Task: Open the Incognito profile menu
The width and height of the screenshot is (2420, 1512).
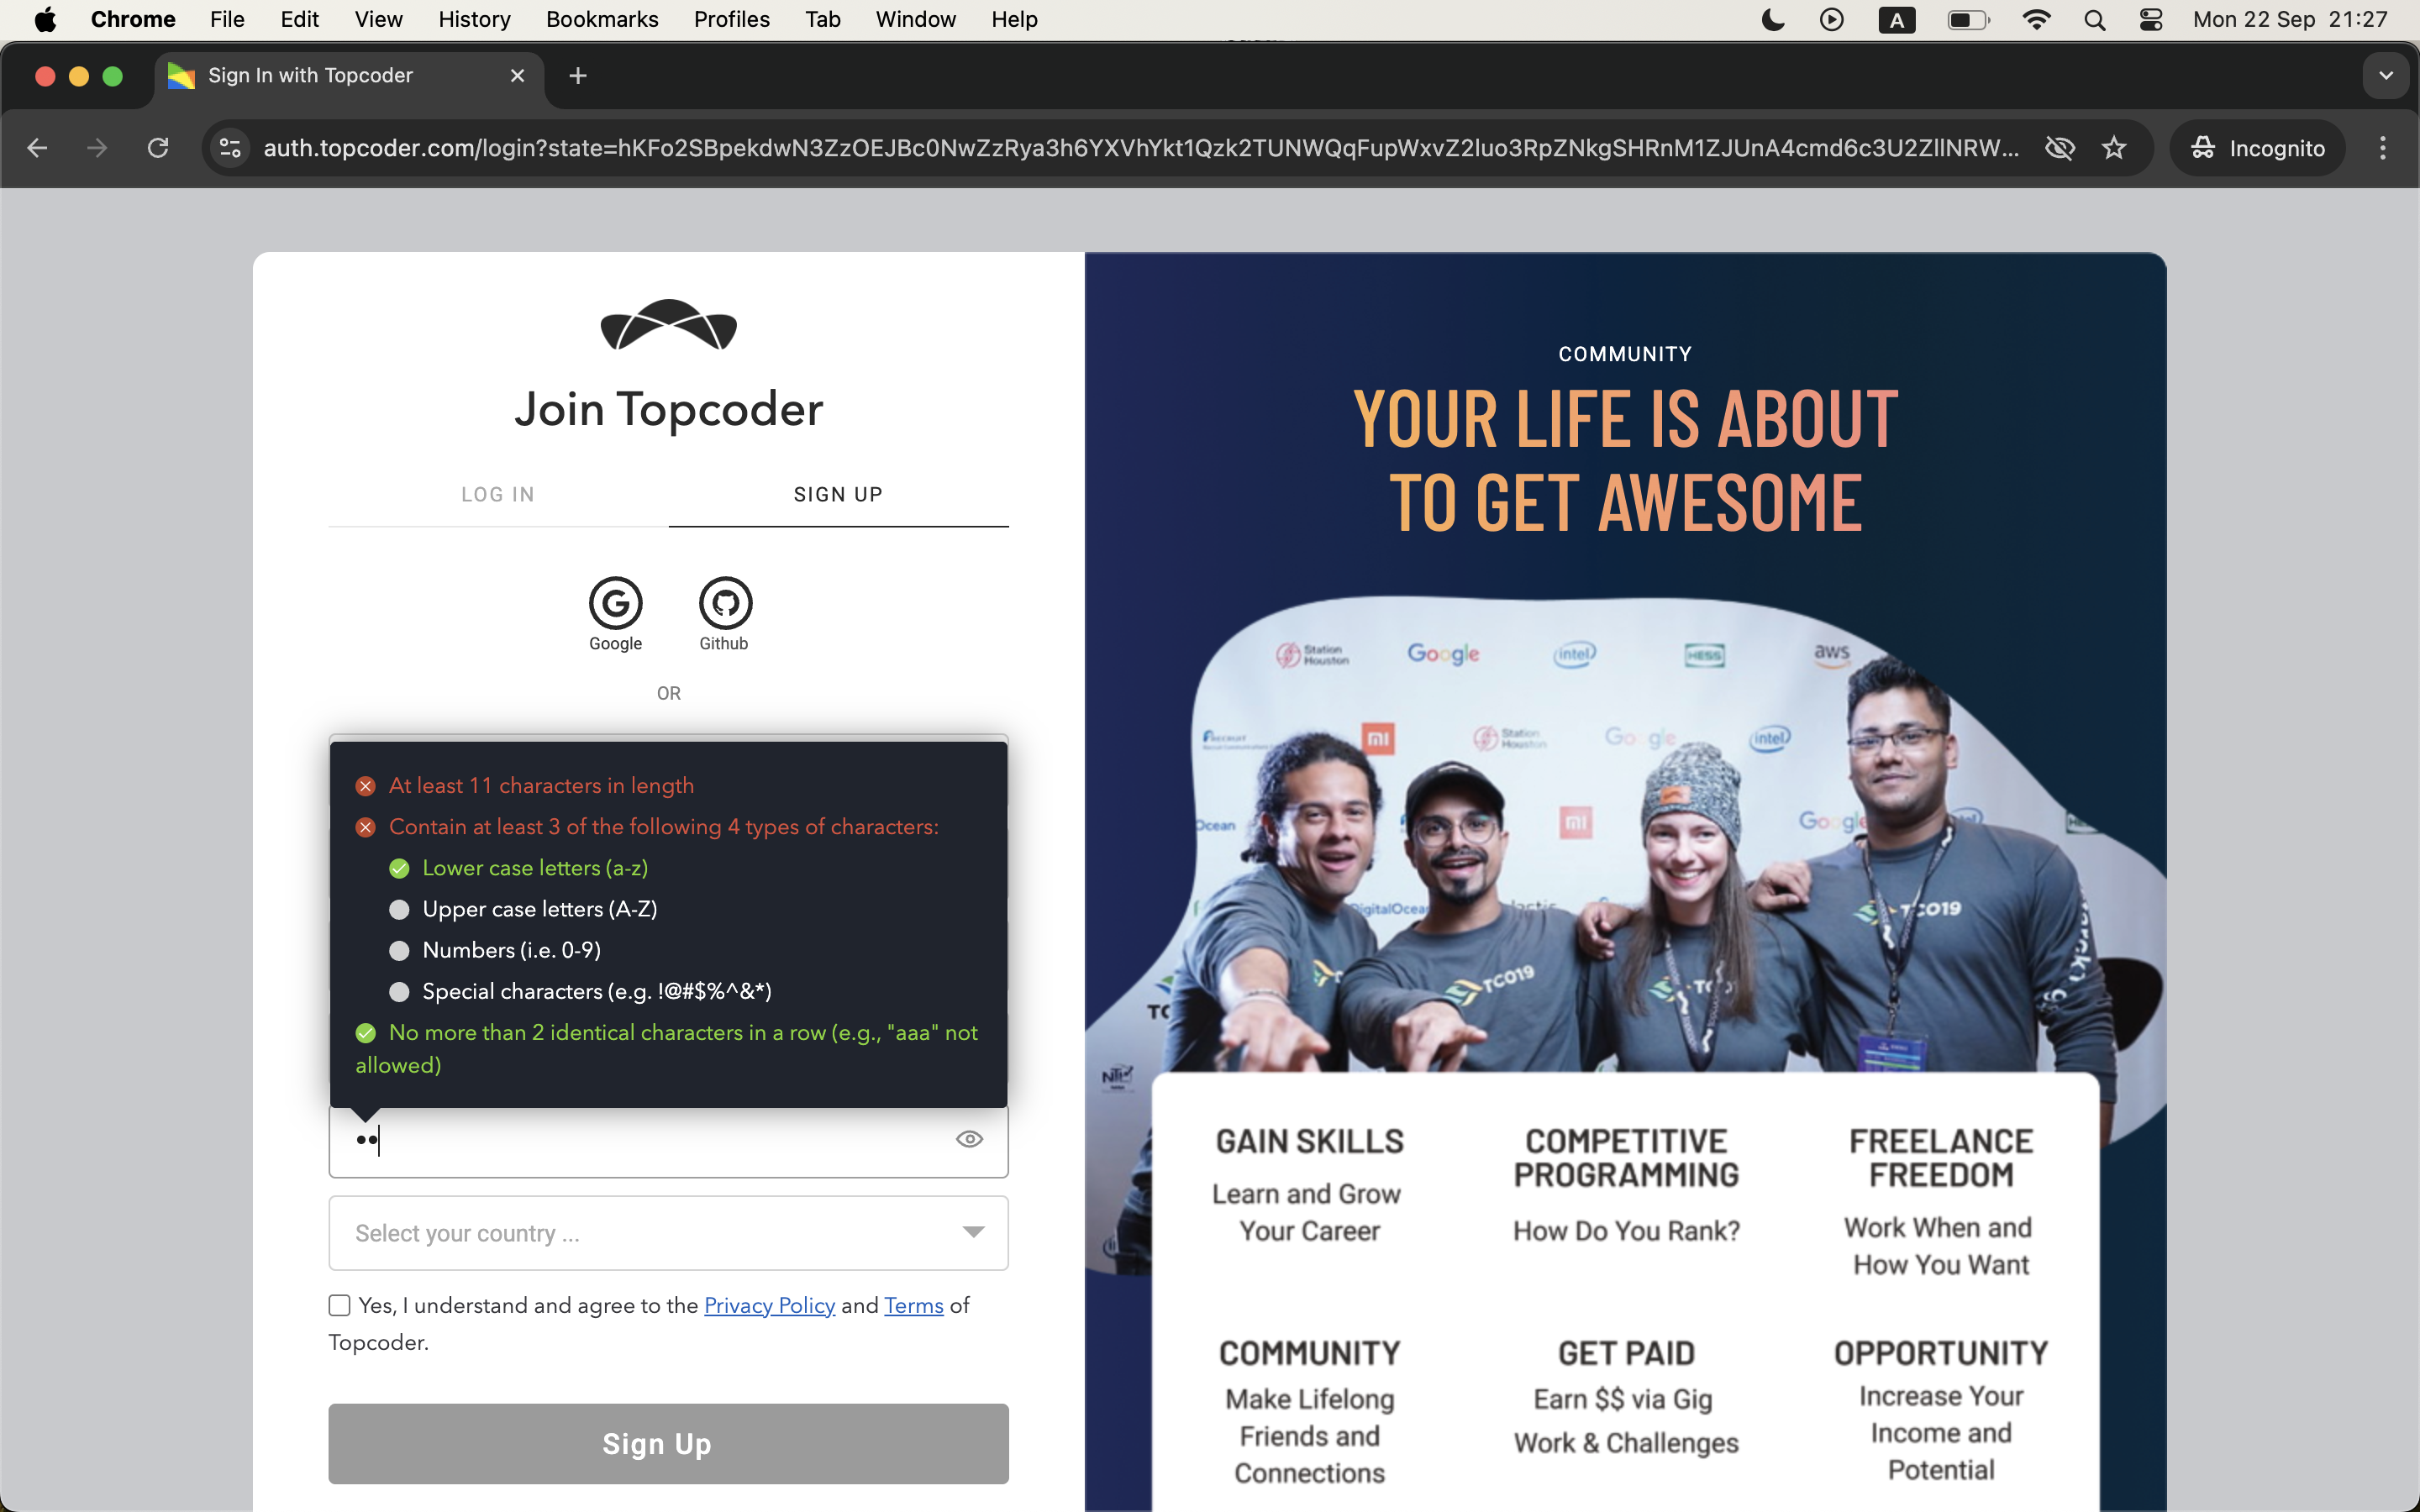Action: (2257, 148)
